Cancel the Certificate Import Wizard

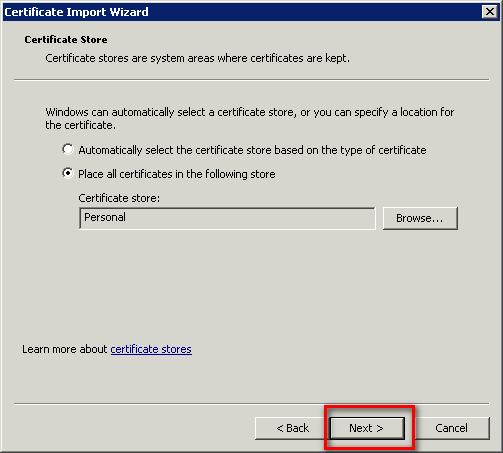(452, 428)
